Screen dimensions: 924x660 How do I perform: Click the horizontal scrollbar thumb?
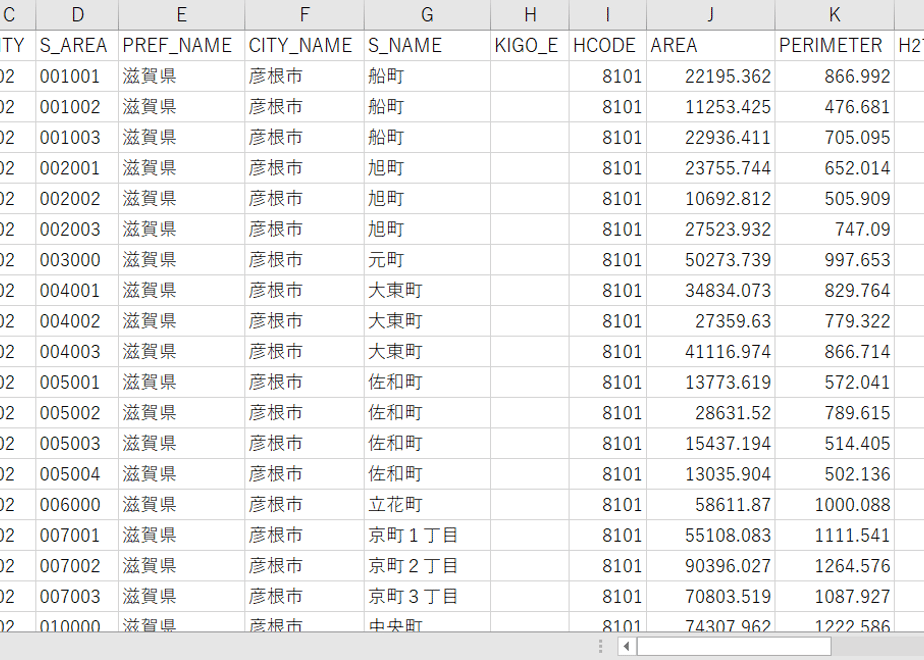[x=734, y=646]
